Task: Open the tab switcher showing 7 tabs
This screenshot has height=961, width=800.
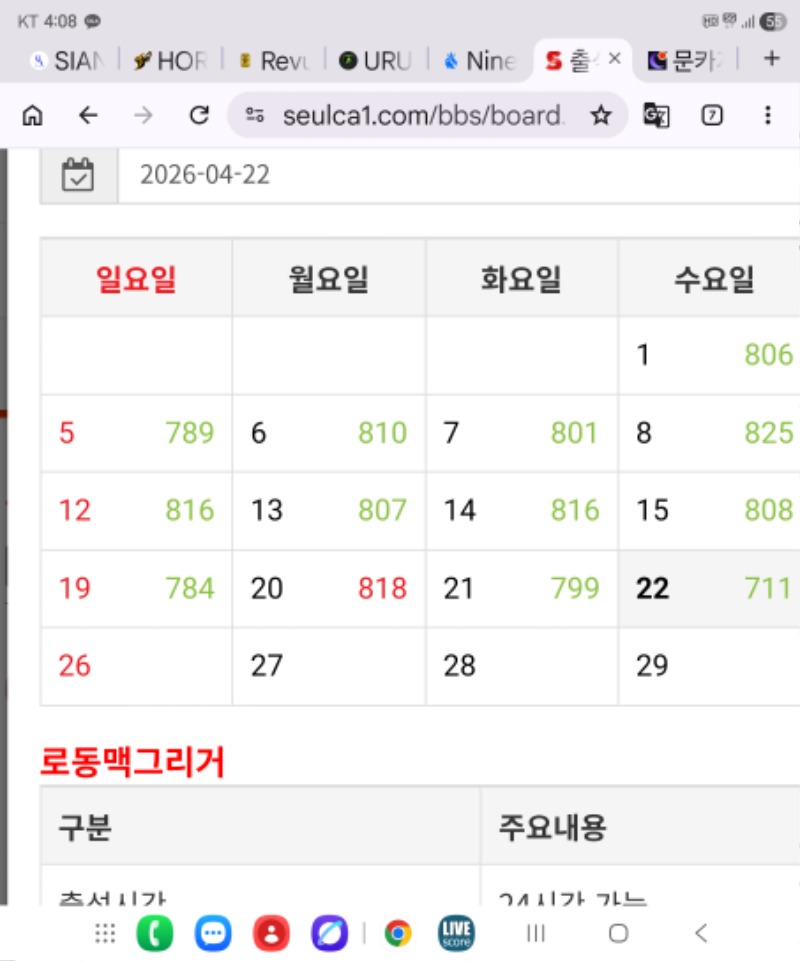Action: (712, 115)
